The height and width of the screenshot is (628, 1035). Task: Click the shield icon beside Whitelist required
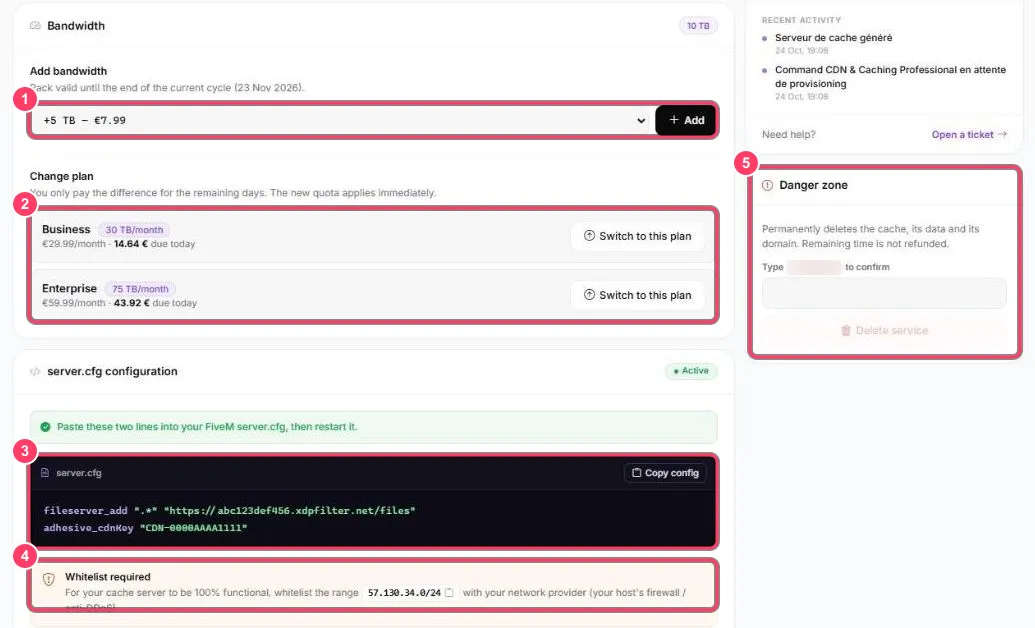pos(49,579)
